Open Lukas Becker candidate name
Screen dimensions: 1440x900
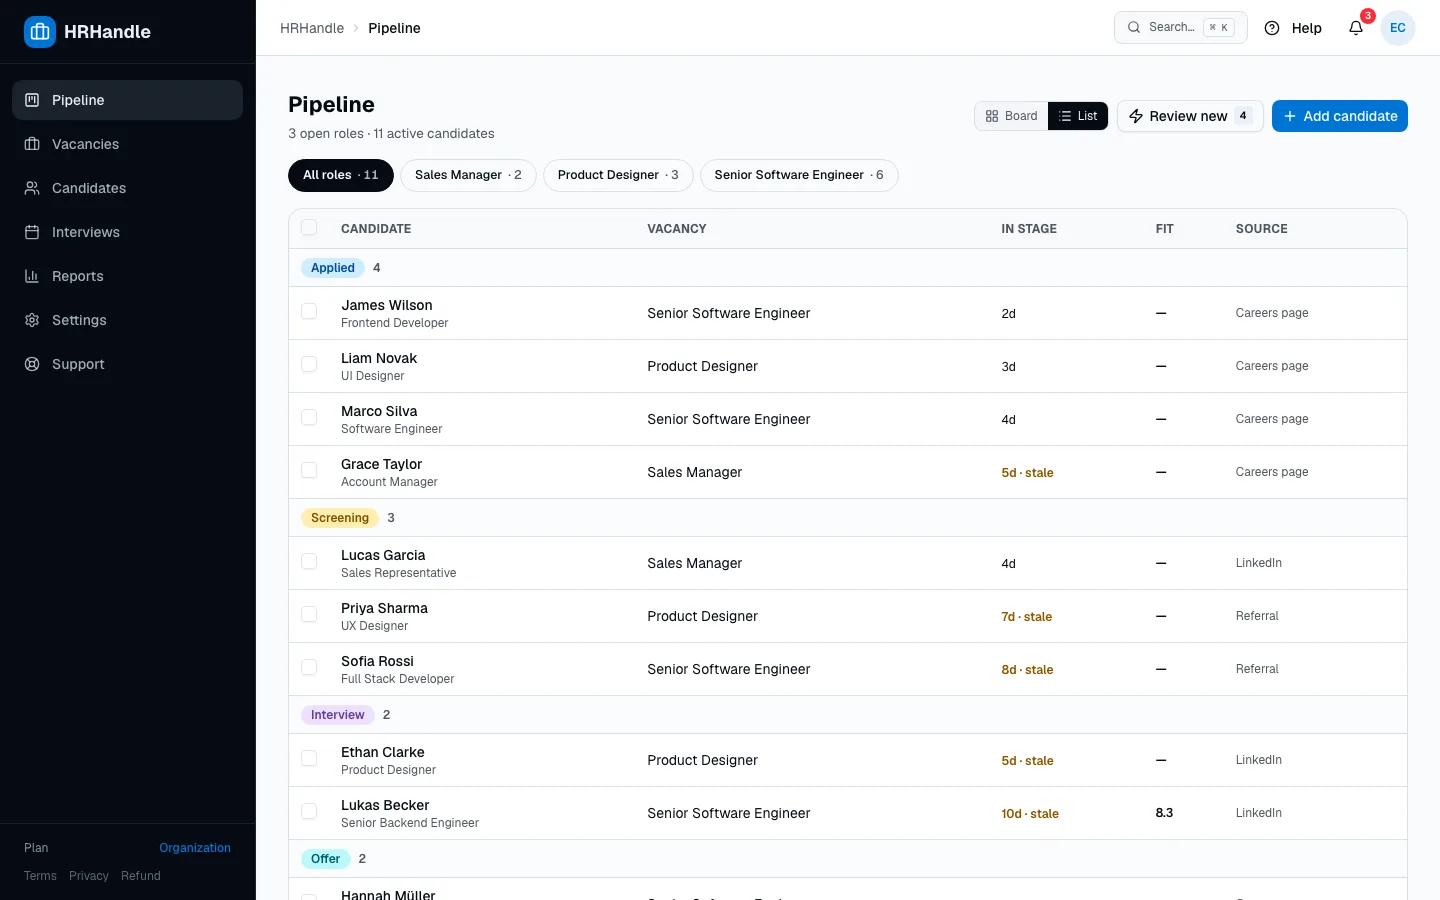pyautogui.click(x=385, y=805)
